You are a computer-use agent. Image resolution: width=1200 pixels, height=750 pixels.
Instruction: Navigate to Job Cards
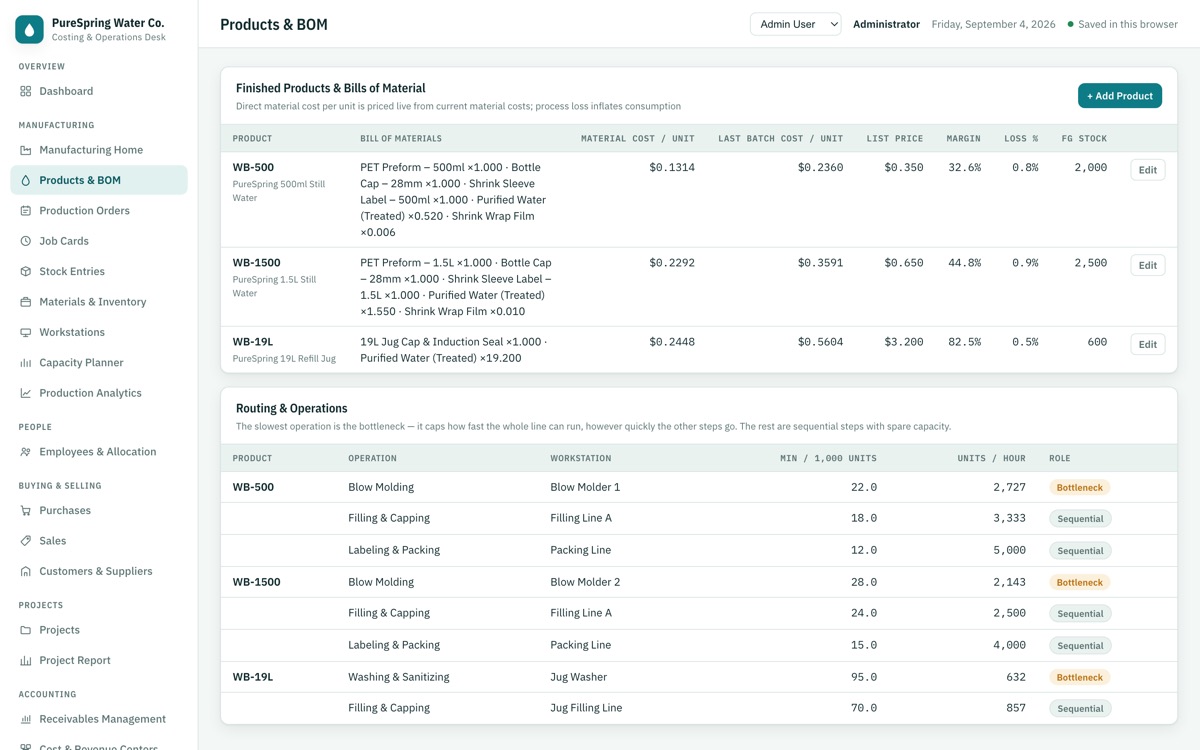pyautogui.click(x=99, y=241)
